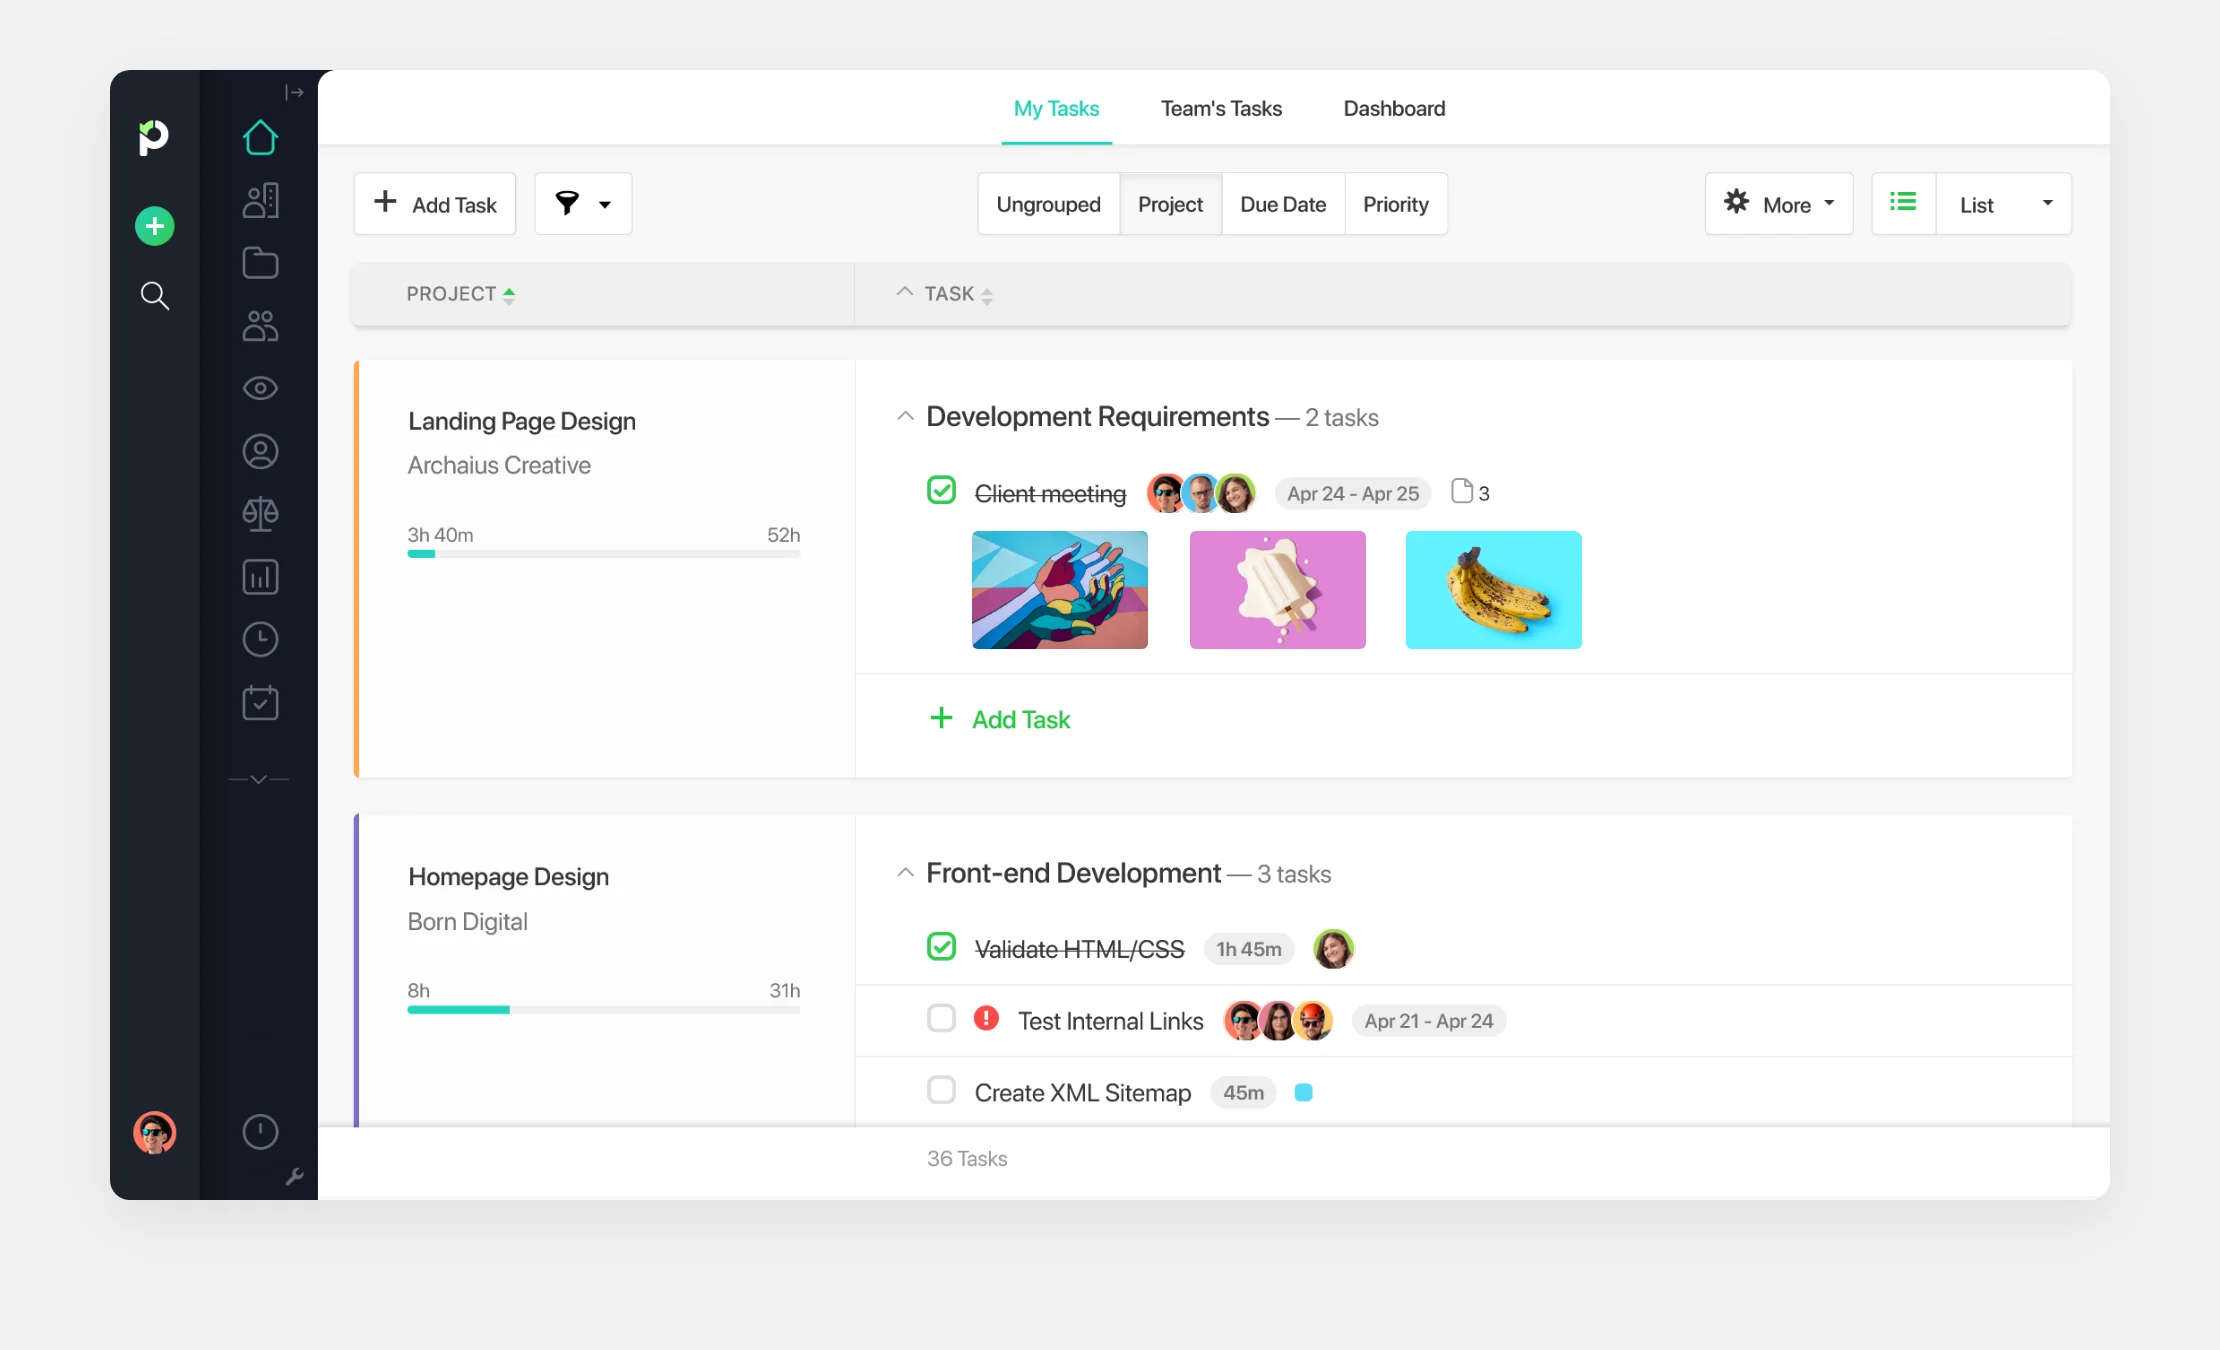Click the 1h 45m time badge
Image resolution: width=2220 pixels, height=1350 pixels.
1249,949
